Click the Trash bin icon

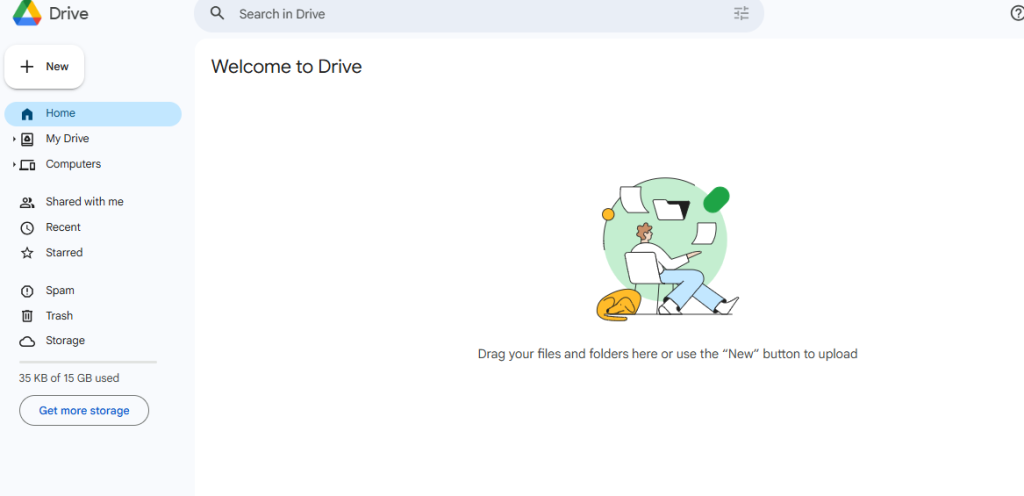[x=27, y=316]
